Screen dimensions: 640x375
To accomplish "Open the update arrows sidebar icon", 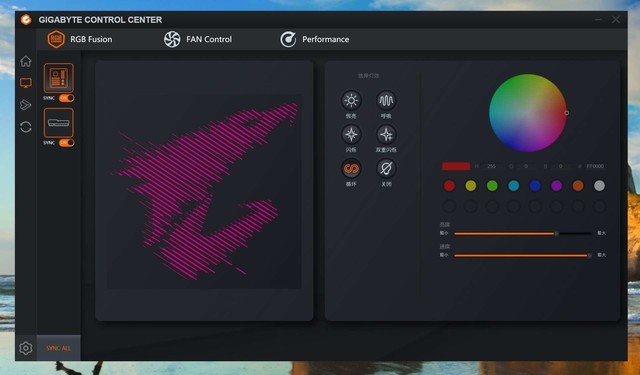I will click(26, 127).
